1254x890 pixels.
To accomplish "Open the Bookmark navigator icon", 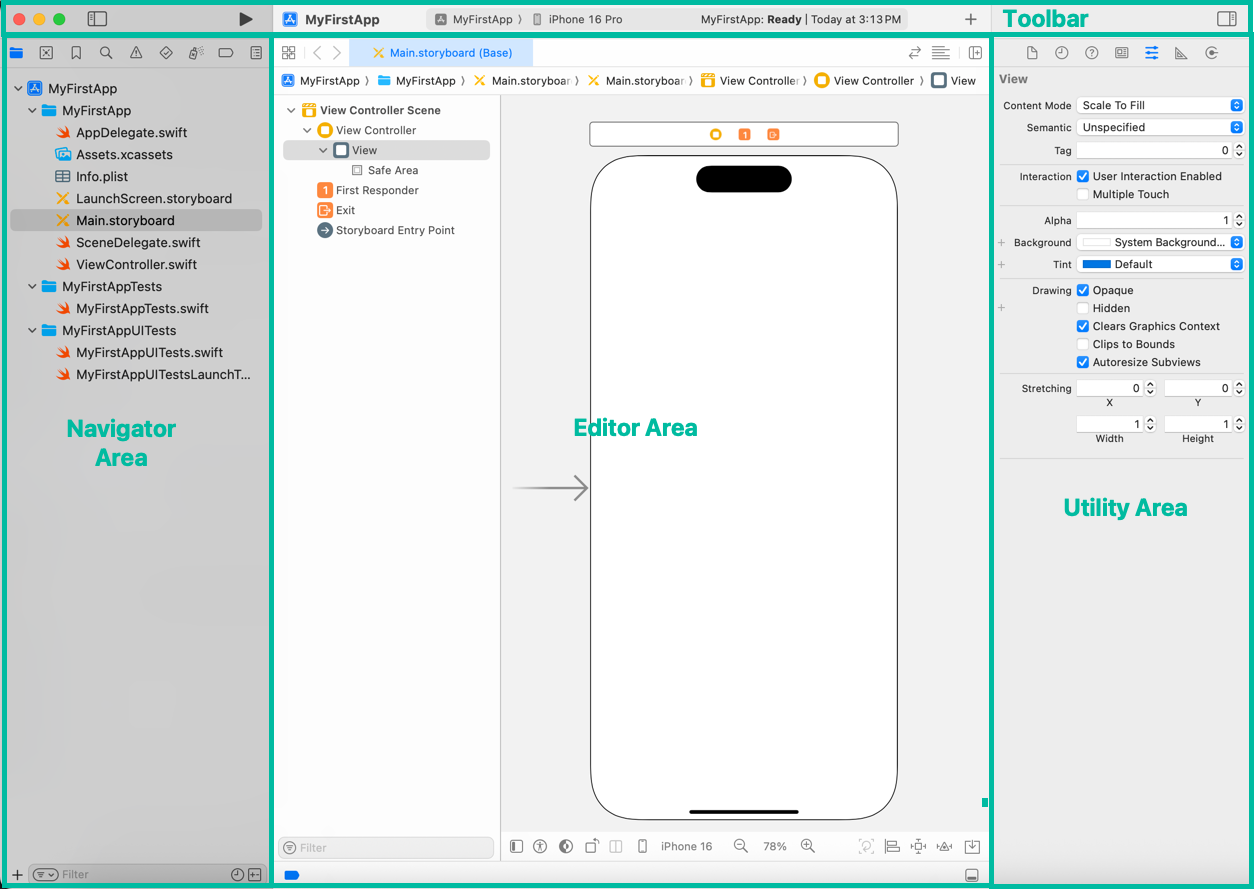I will pyautogui.click(x=76, y=53).
